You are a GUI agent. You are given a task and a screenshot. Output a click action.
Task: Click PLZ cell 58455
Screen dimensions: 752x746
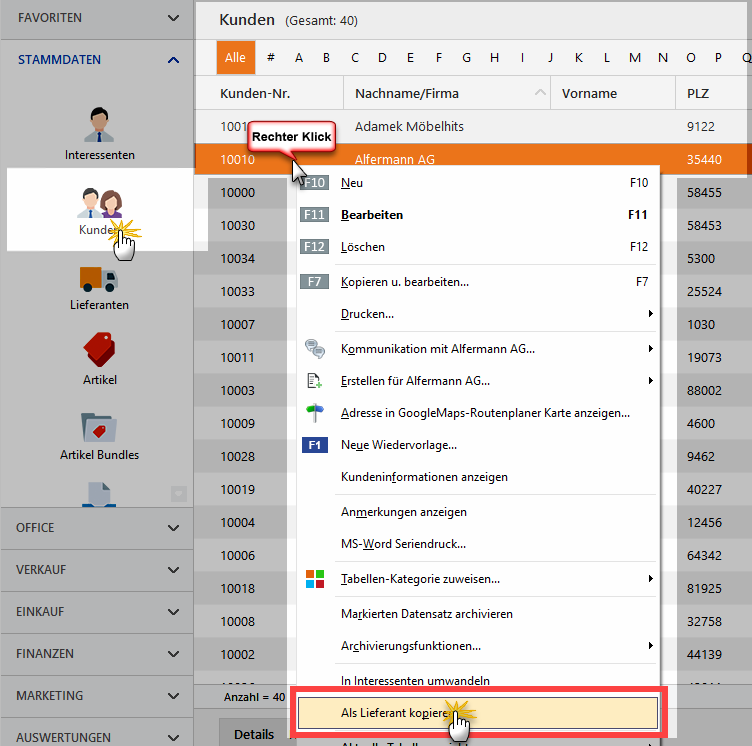pos(704,193)
